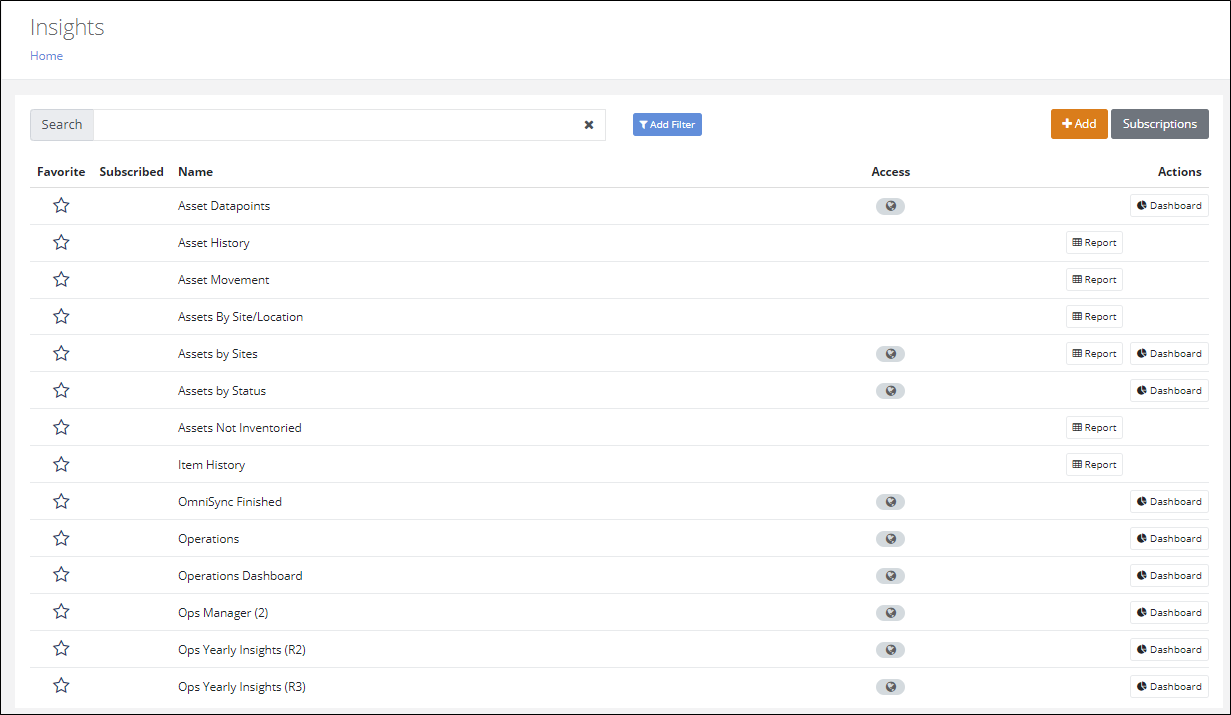Viewport: 1231px width, 715px height.
Task: Select the Asset Movement name
Action: (x=224, y=280)
